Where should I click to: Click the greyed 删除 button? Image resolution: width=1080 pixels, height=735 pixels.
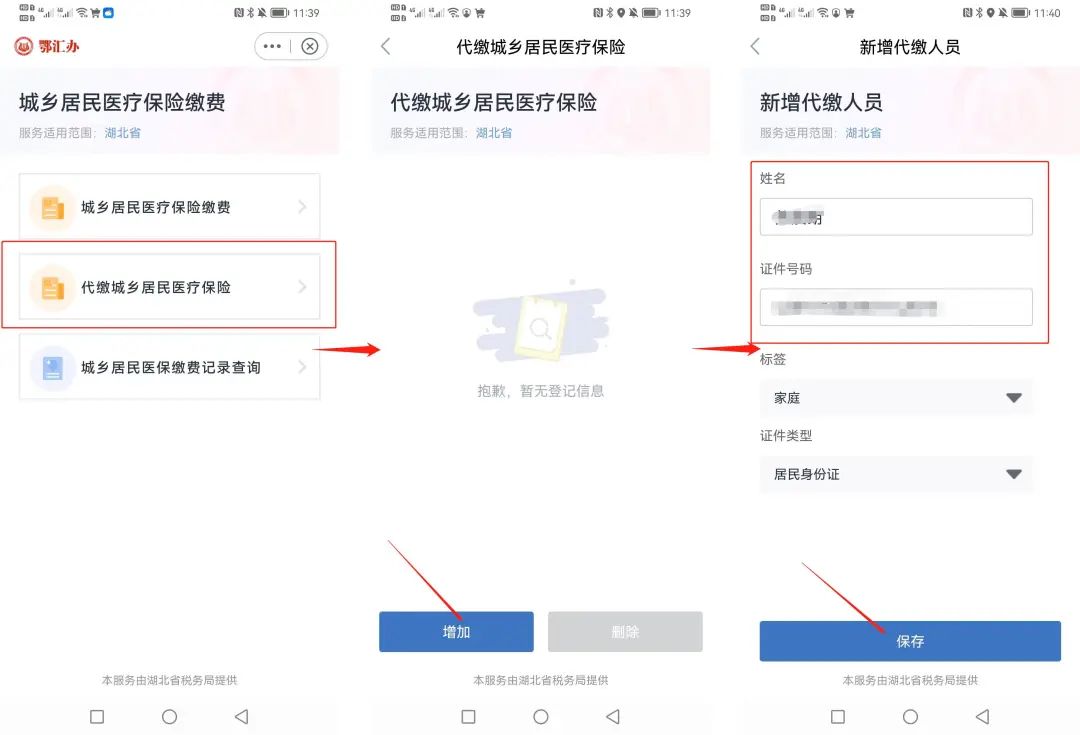[x=625, y=632]
